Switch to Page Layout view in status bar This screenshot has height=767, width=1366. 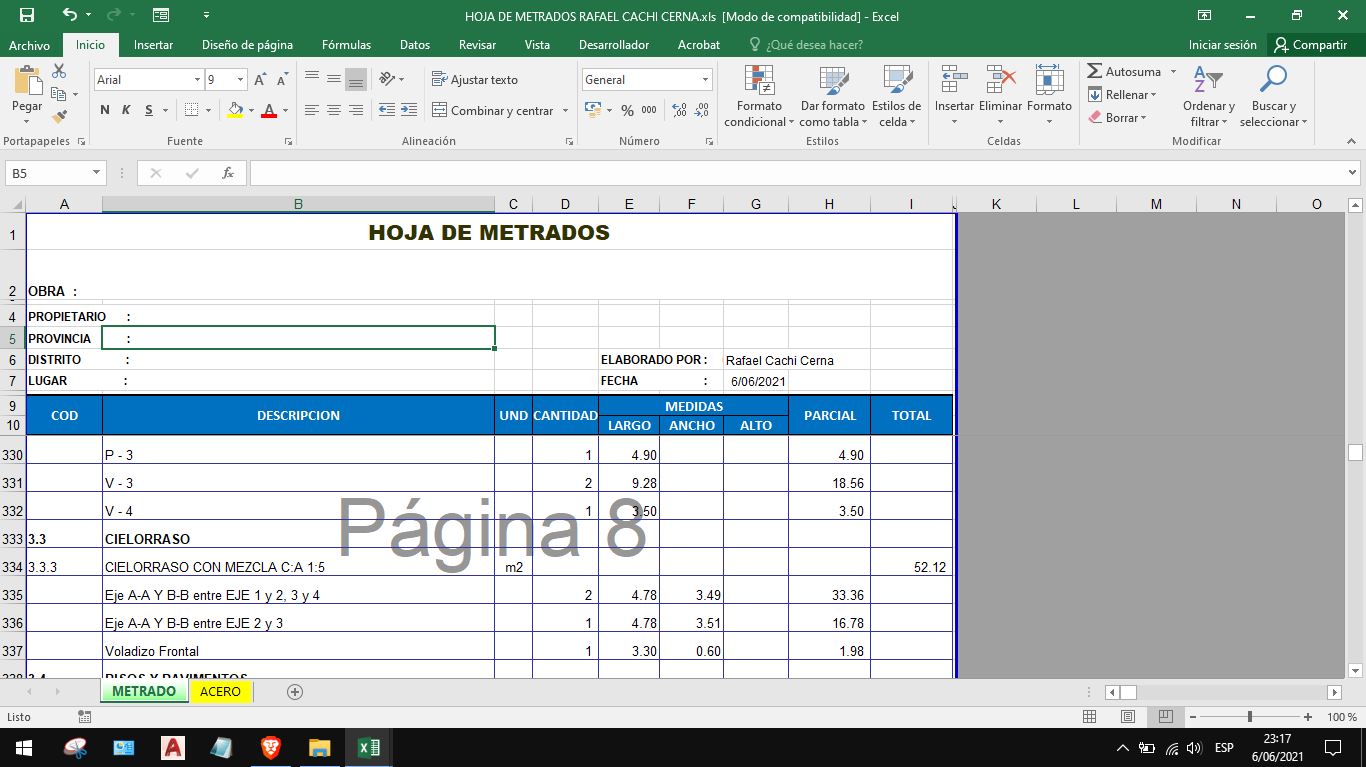[x=1127, y=717]
